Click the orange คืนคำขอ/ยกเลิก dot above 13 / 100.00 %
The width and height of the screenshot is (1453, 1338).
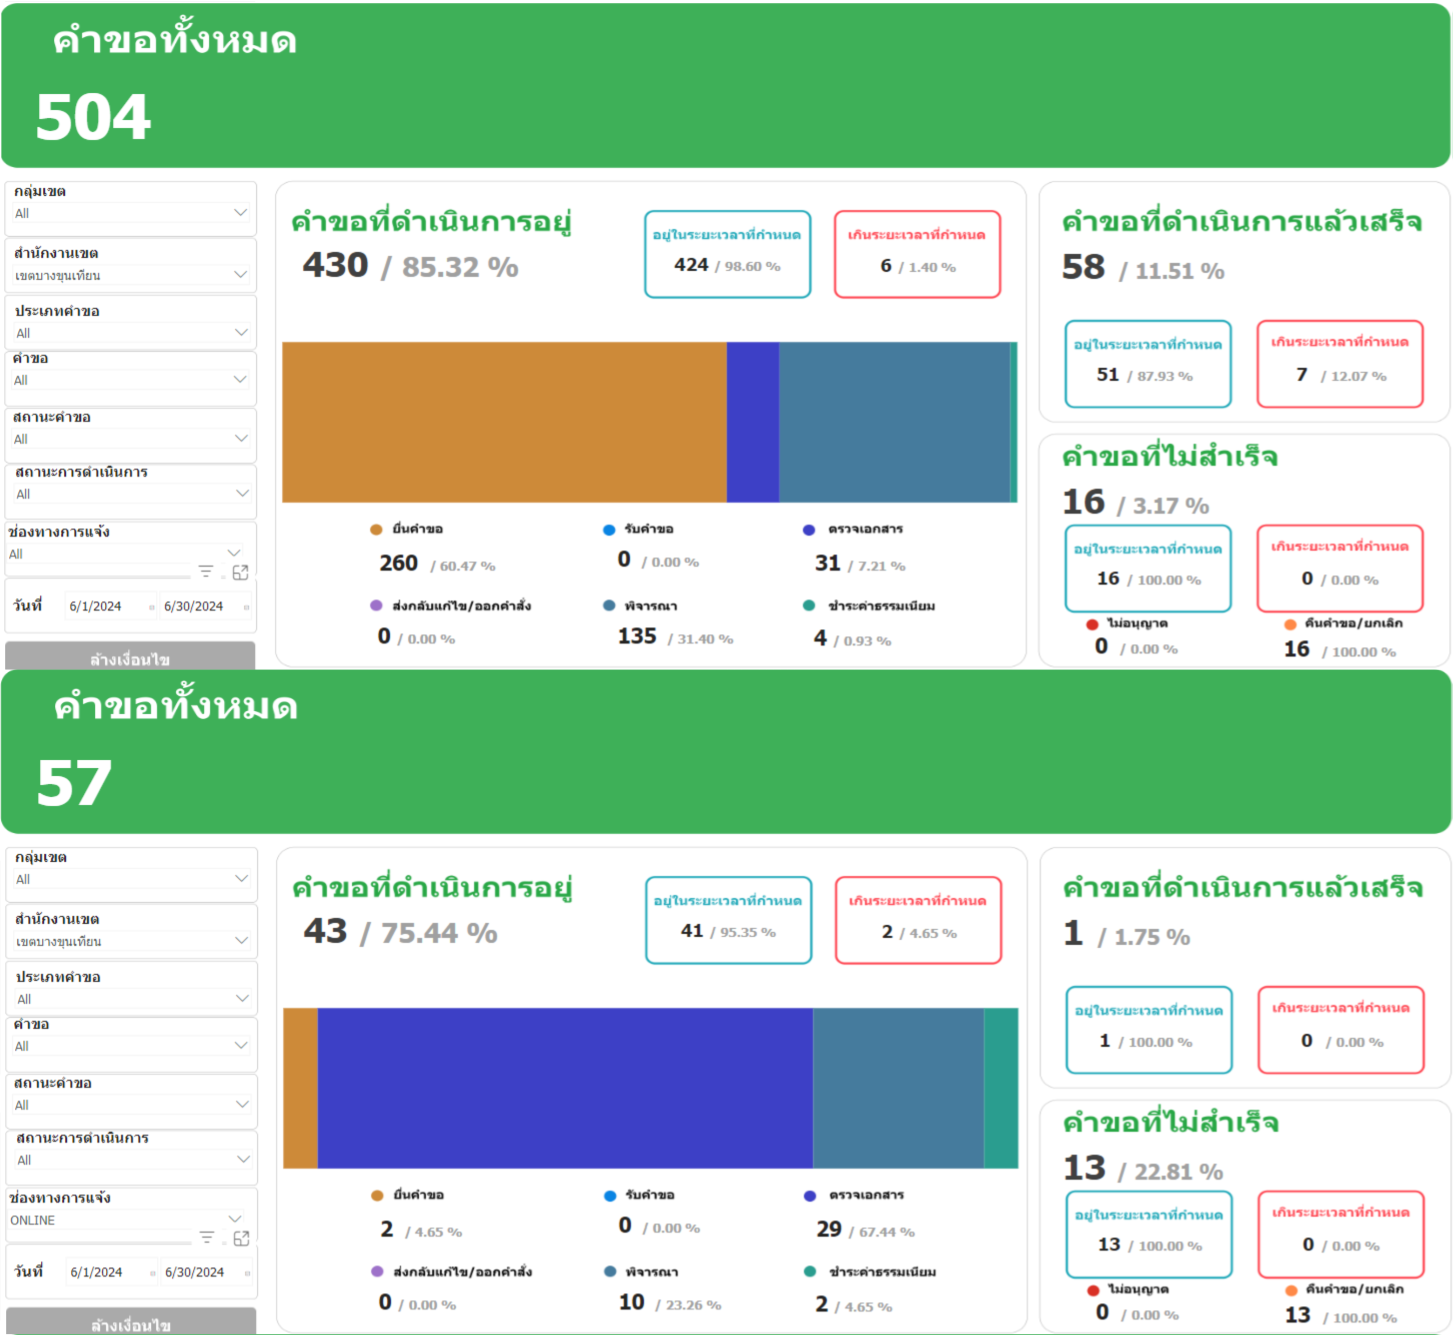pos(1291,1290)
